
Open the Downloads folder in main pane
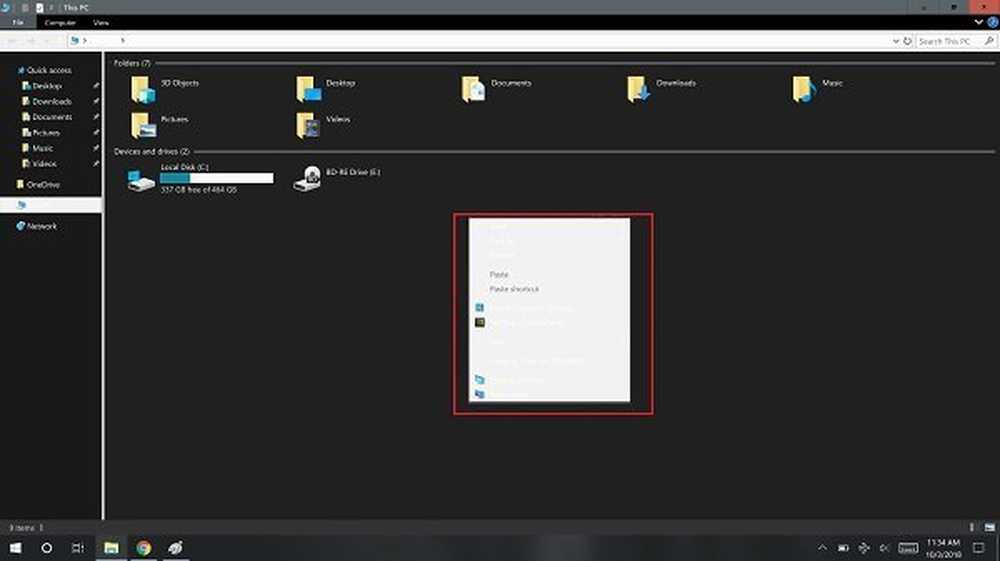(638, 89)
